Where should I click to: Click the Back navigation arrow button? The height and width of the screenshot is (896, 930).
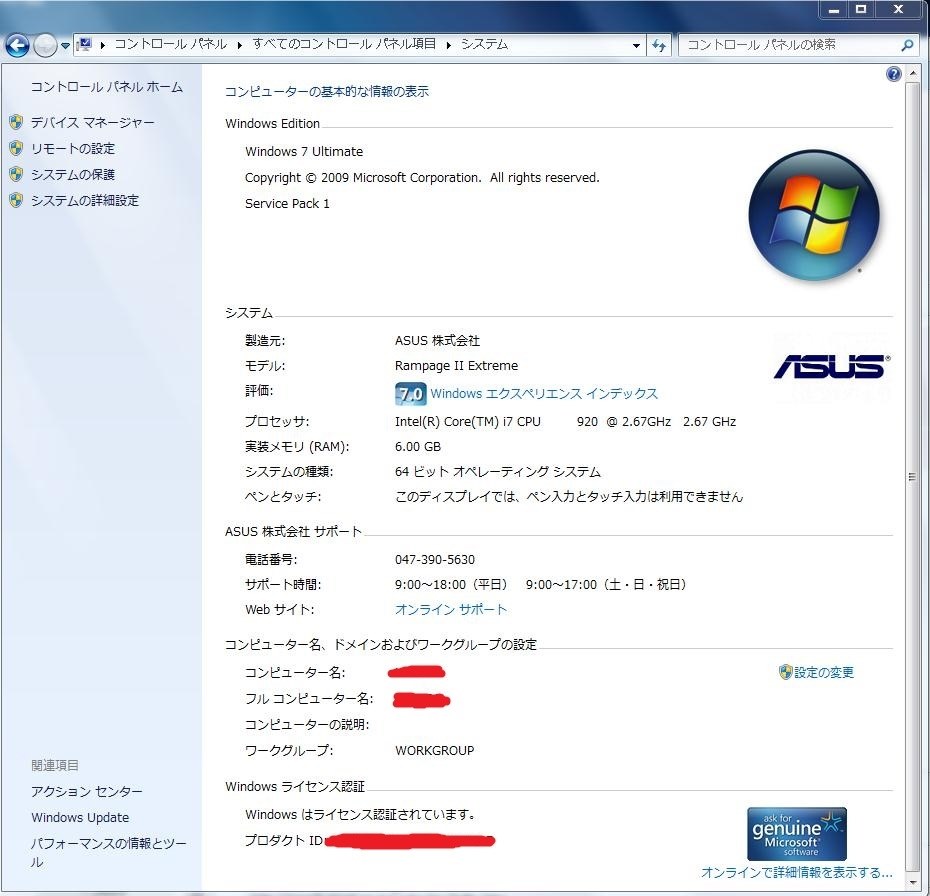pyautogui.click(x=17, y=45)
